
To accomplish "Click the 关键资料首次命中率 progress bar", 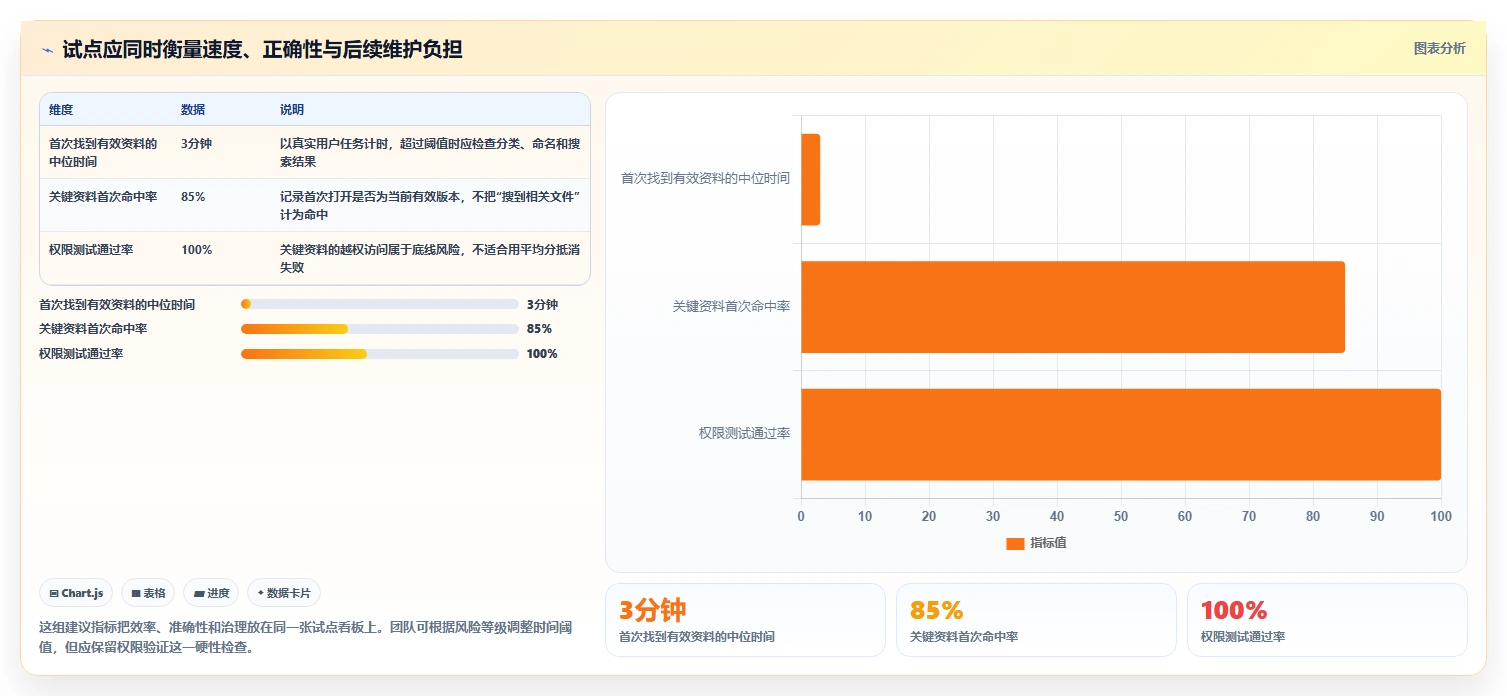I will click(380, 329).
